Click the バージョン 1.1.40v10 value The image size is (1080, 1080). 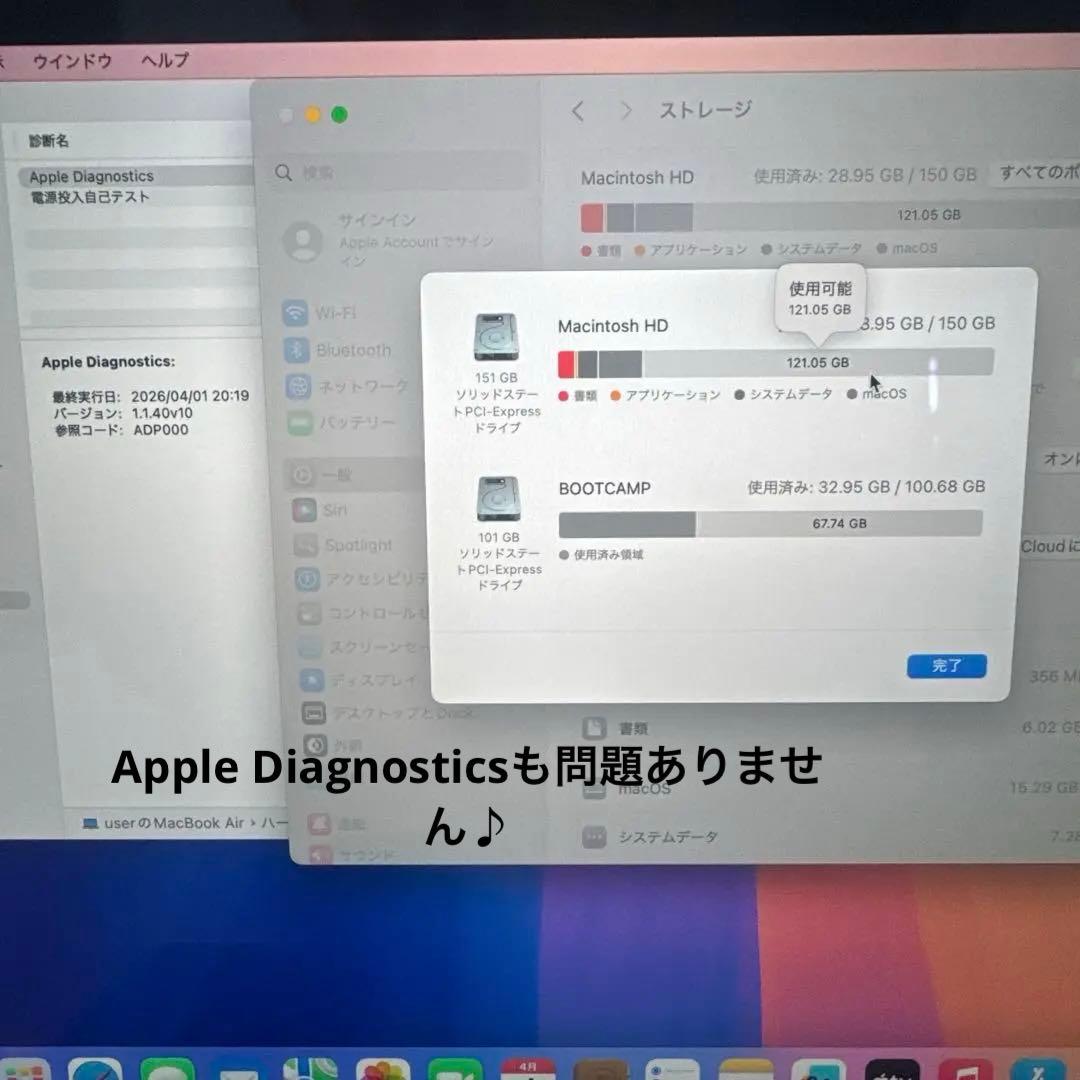pyautogui.click(x=162, y=413)
